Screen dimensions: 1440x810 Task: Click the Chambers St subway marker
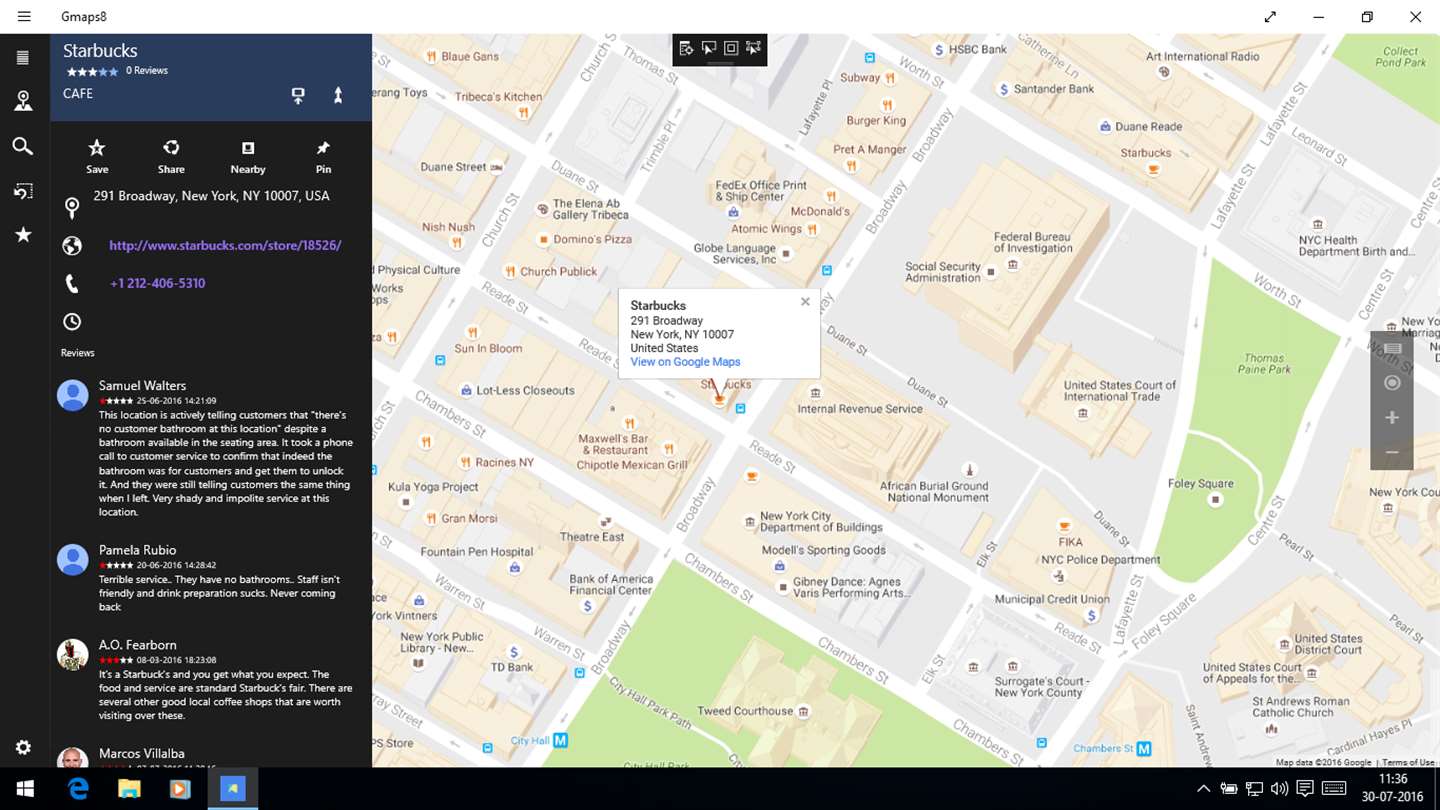coord(1144,748)
